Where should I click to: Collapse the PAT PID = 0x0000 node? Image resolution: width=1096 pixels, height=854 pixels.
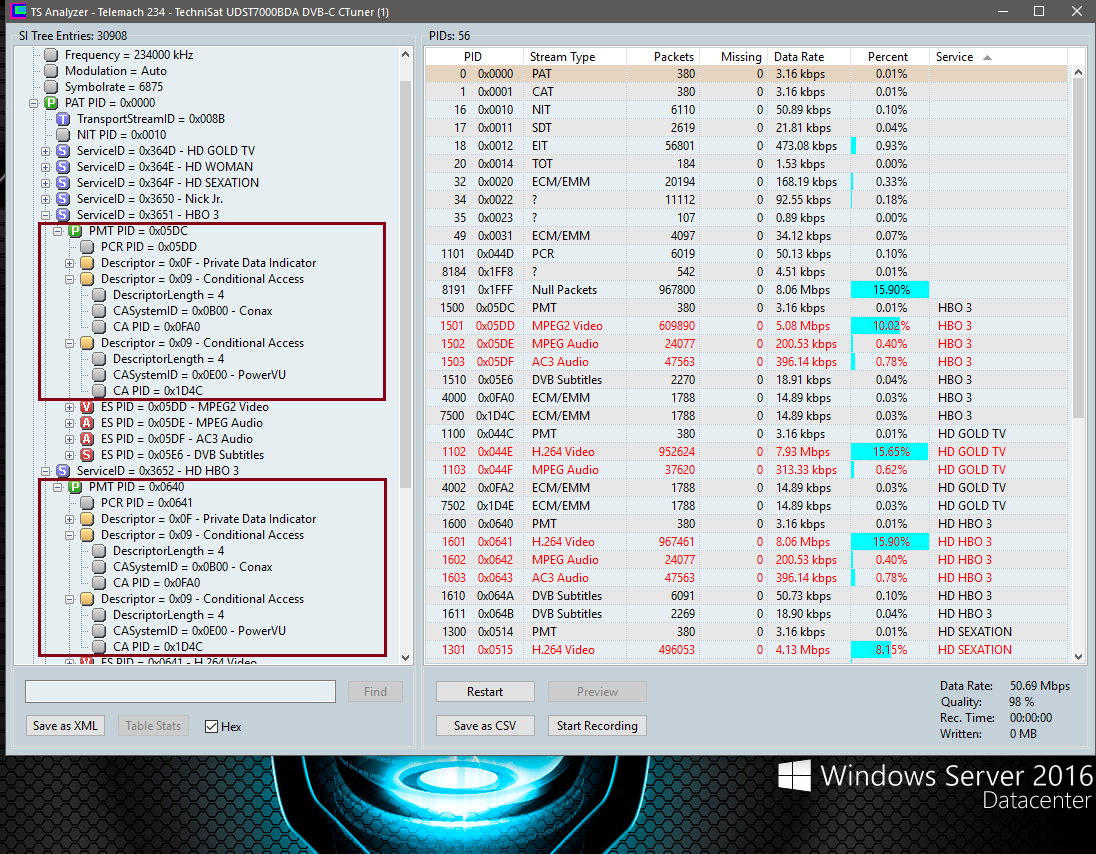click(33, 103)
